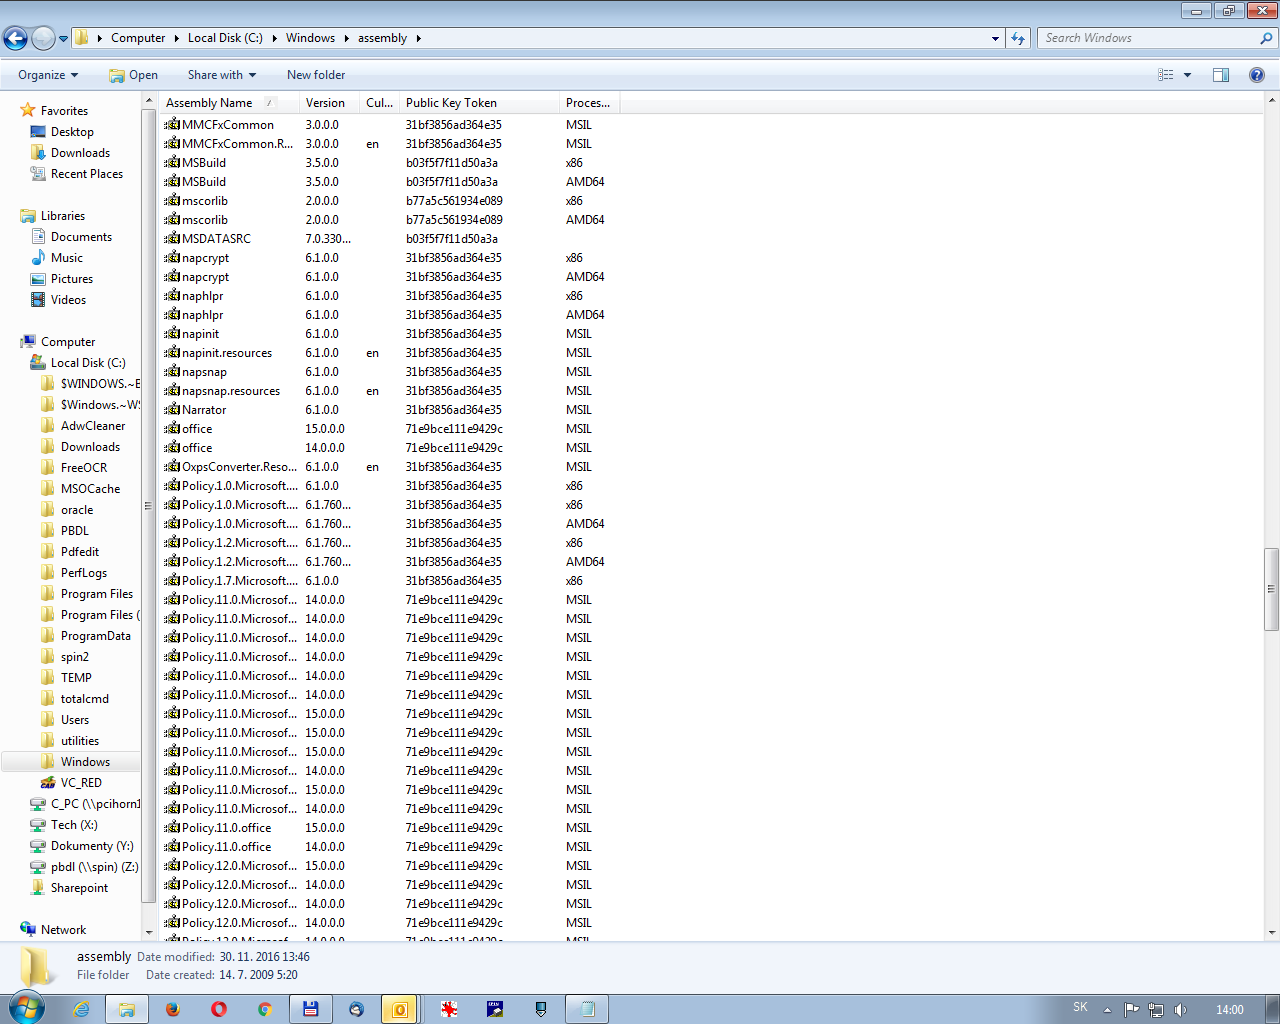
Task: Open address bar previous locations dropdown
Action: (995, 38)
